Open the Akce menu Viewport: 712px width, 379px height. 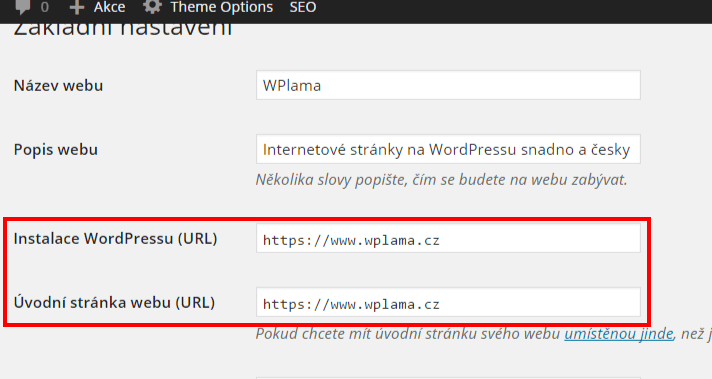coord(109,7)
